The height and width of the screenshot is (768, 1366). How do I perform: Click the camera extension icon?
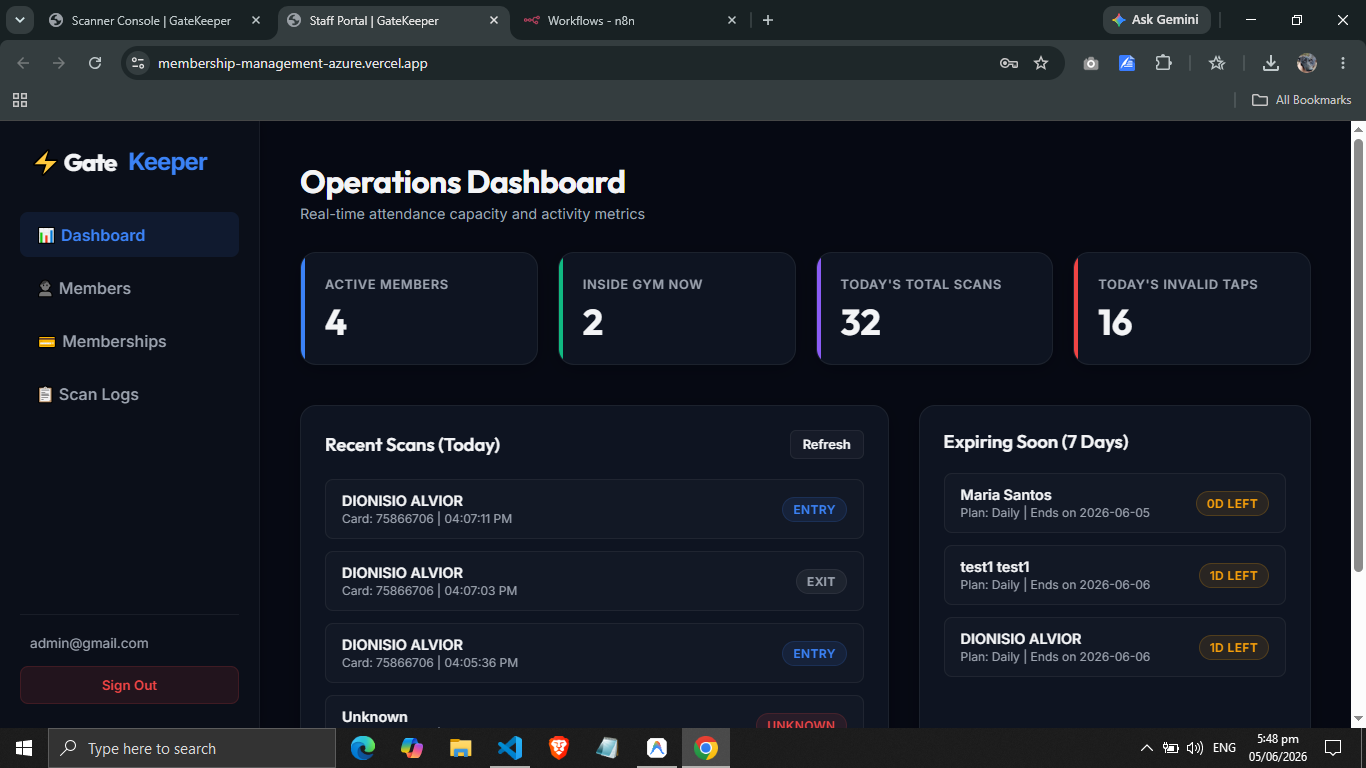click(1091, 63)
